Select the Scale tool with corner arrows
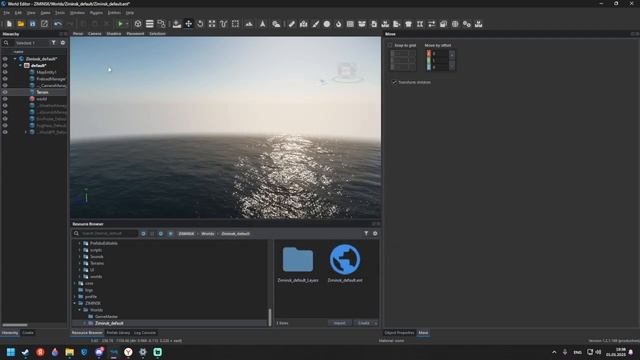This screenshot has height=360, width=640. [212, 24]
